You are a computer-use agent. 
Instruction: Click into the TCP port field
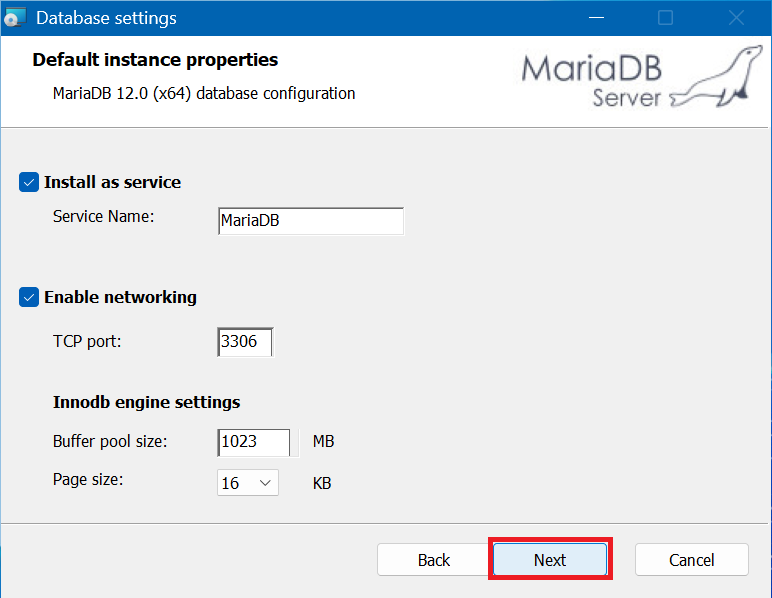point(244,342)
